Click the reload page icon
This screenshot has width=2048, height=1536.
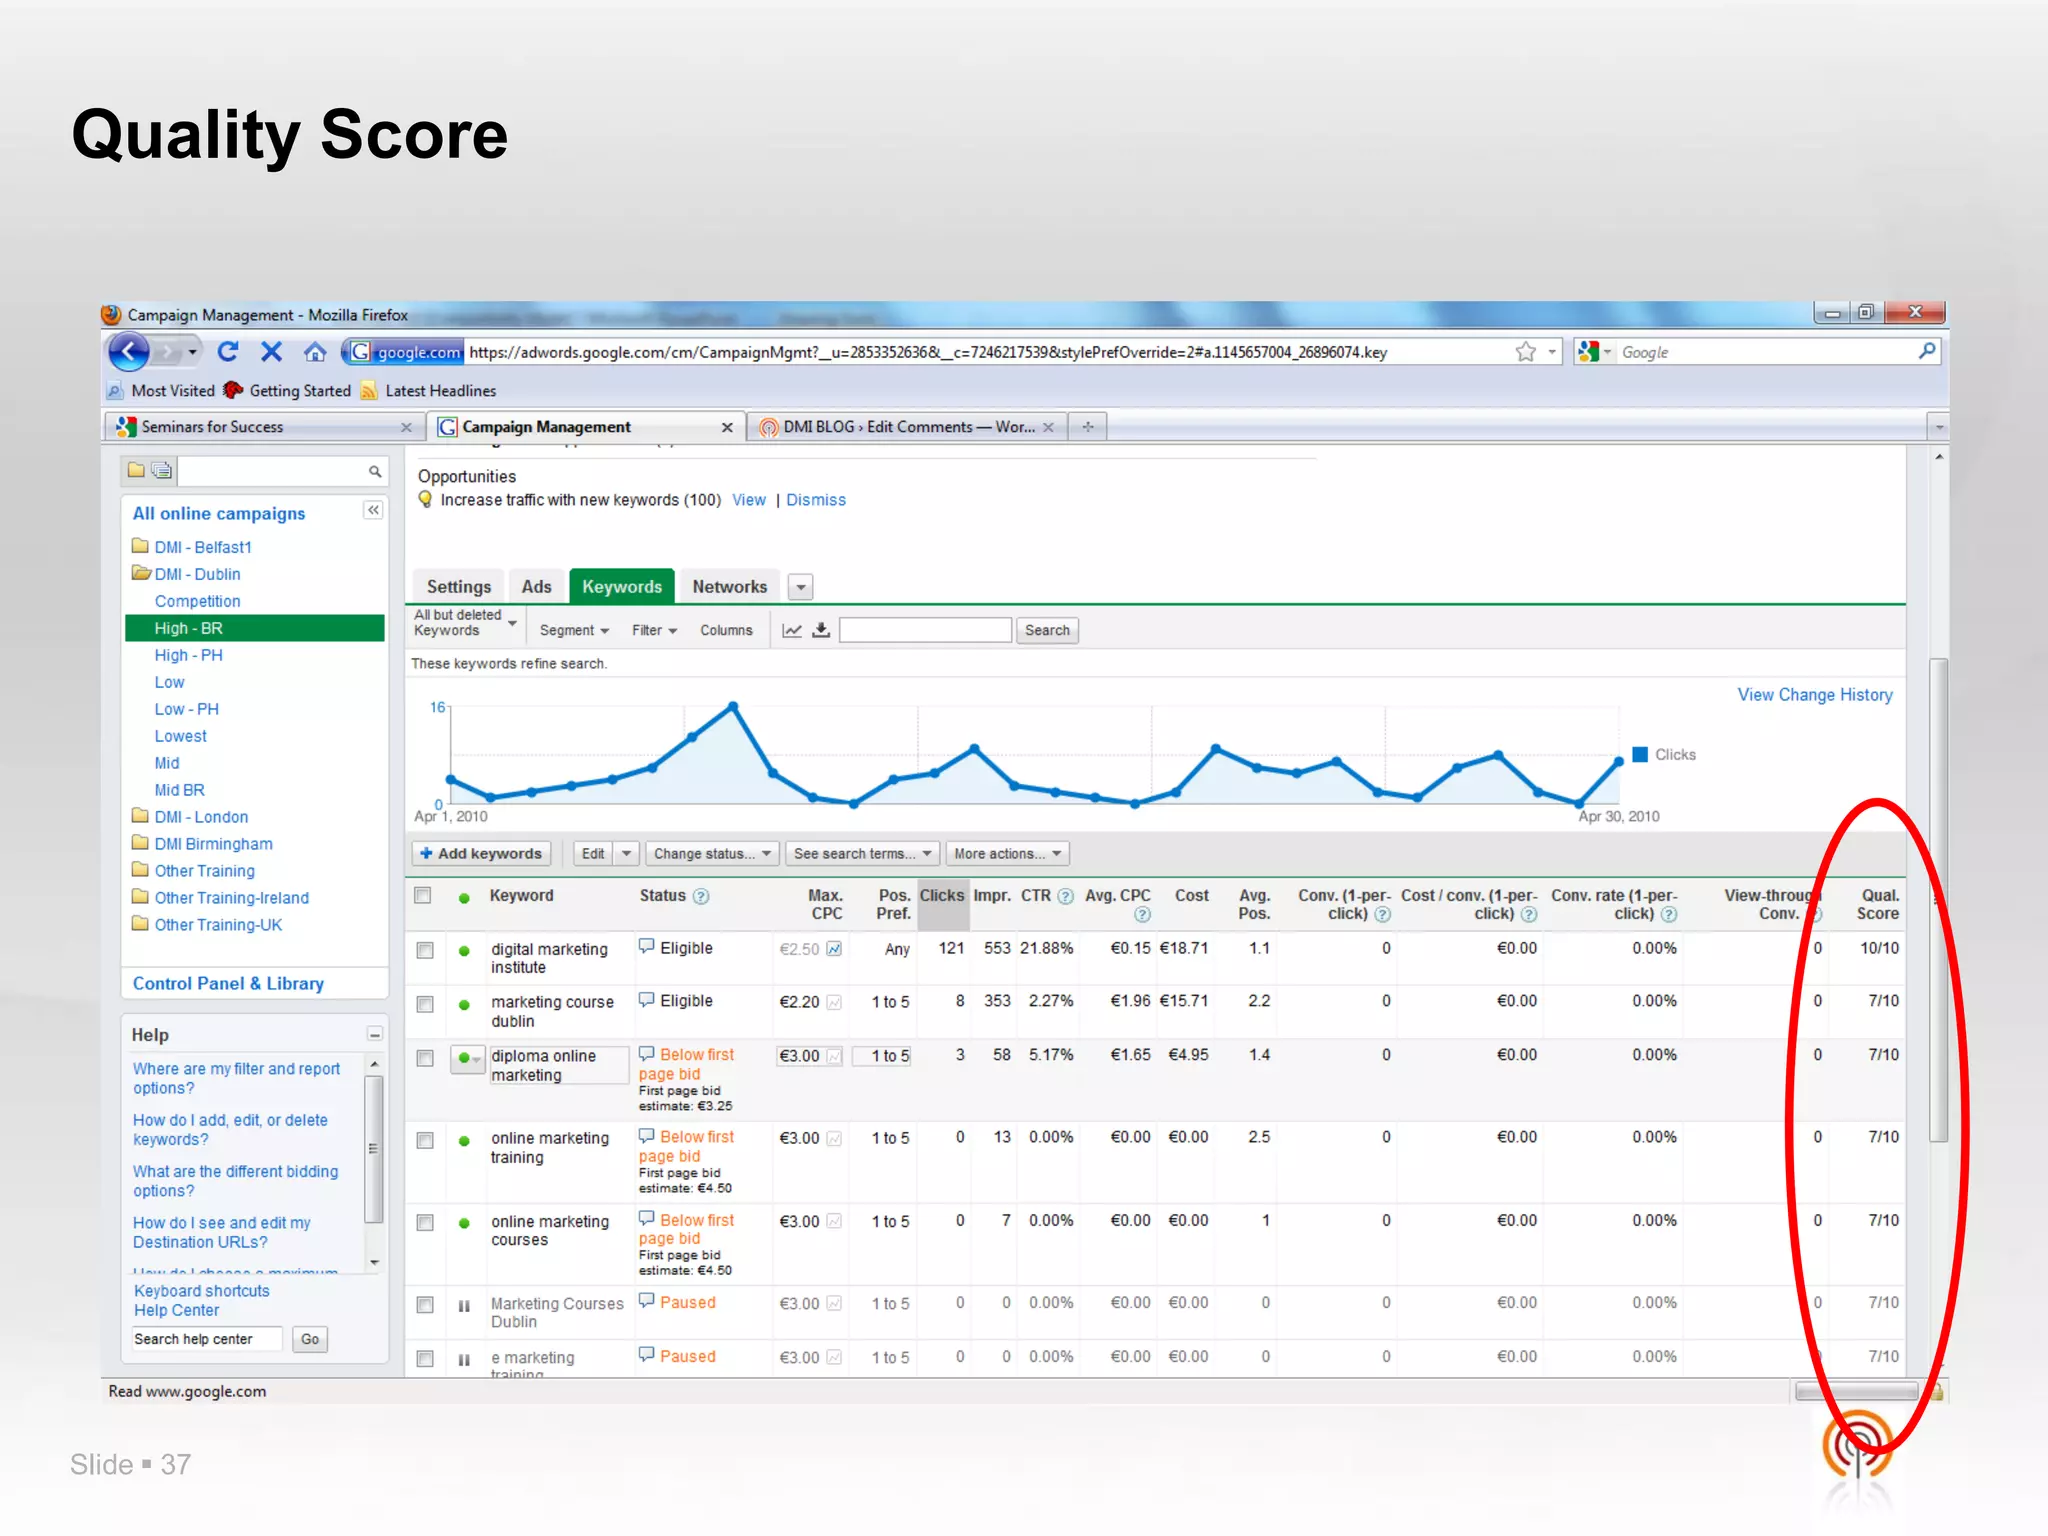(228, 352)
